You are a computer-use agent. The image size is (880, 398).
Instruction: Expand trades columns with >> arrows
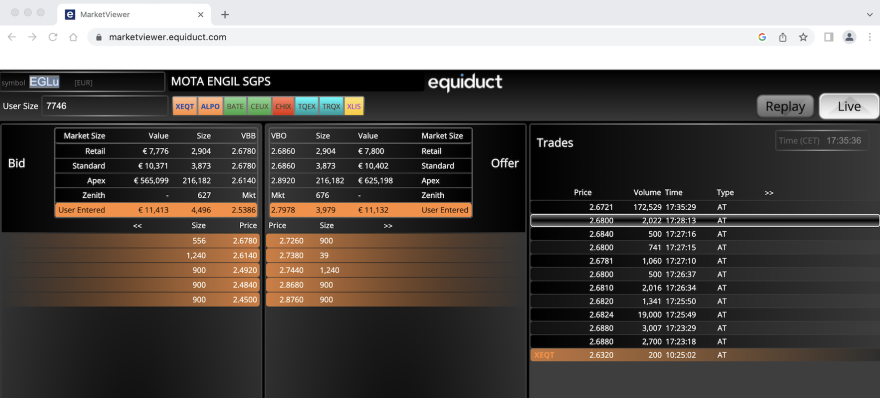769,193
